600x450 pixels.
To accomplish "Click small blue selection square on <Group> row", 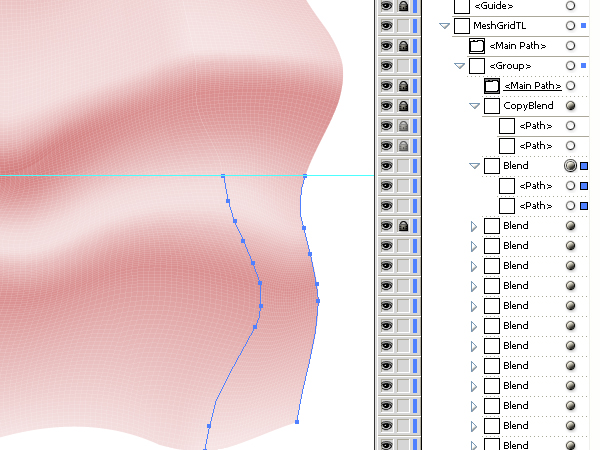I will coord(584,66).
